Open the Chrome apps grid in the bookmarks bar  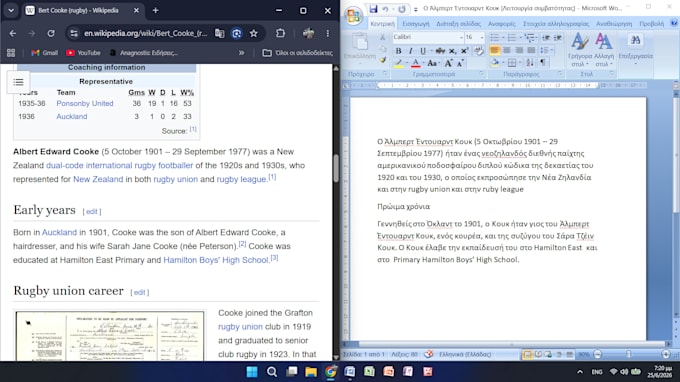11,53
